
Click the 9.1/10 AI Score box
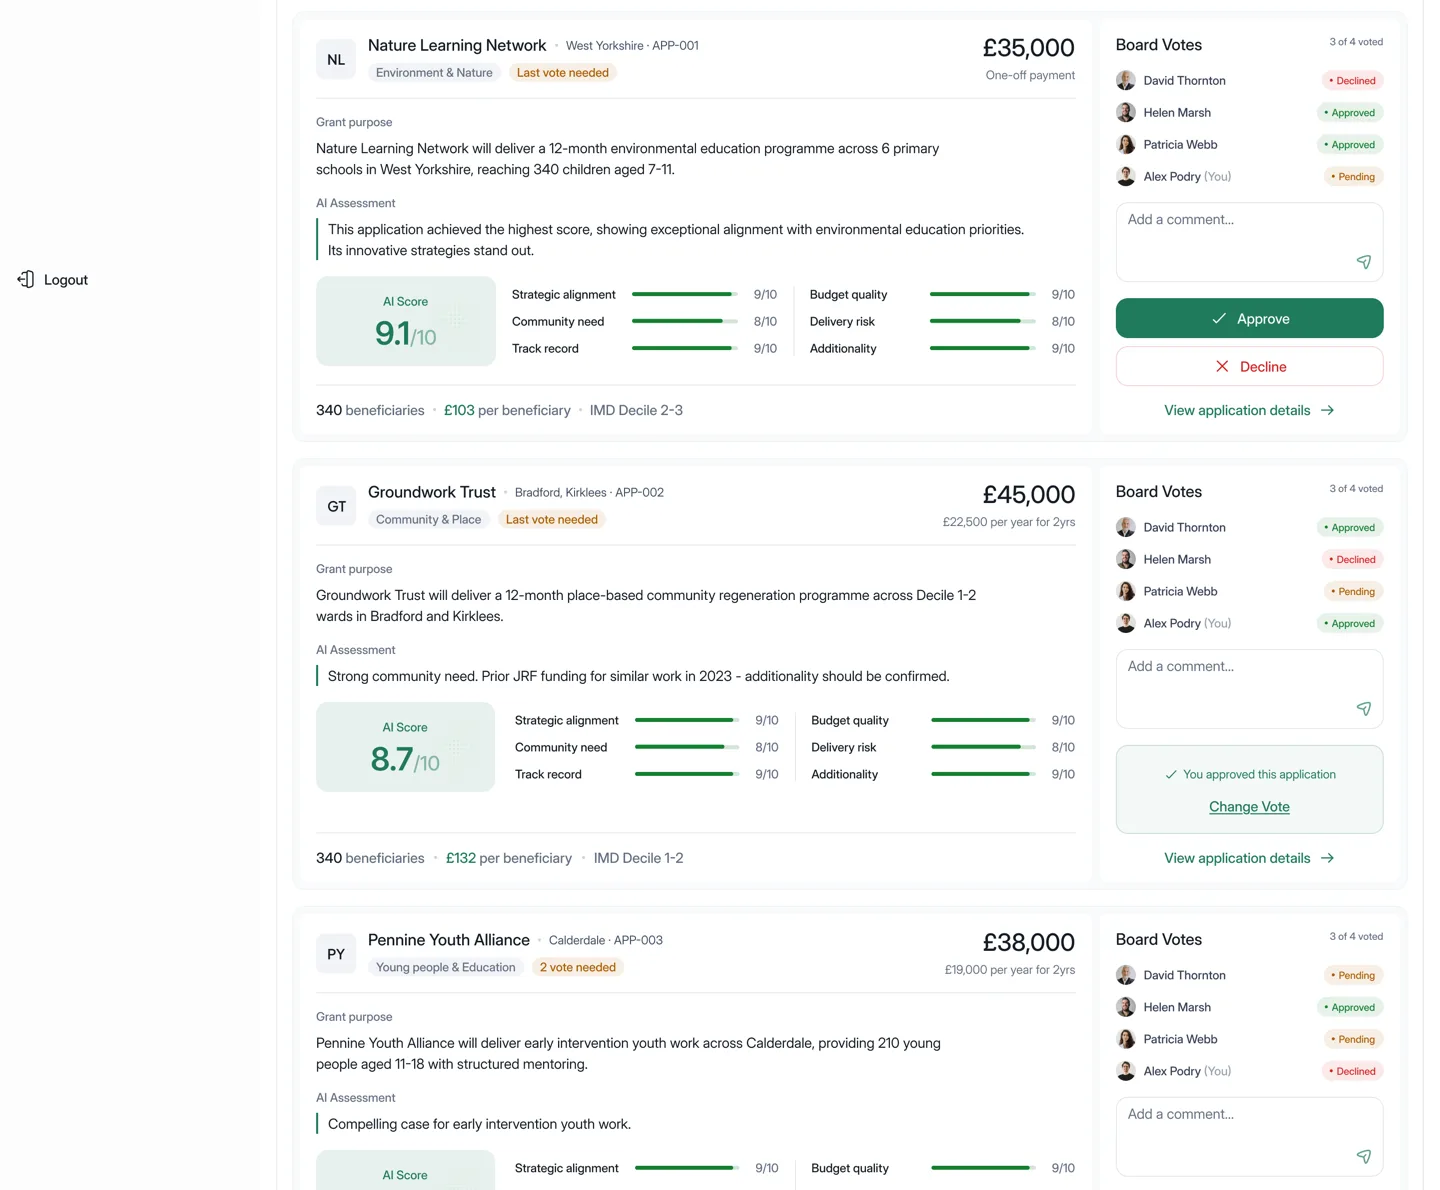click(x=406, y=321)
